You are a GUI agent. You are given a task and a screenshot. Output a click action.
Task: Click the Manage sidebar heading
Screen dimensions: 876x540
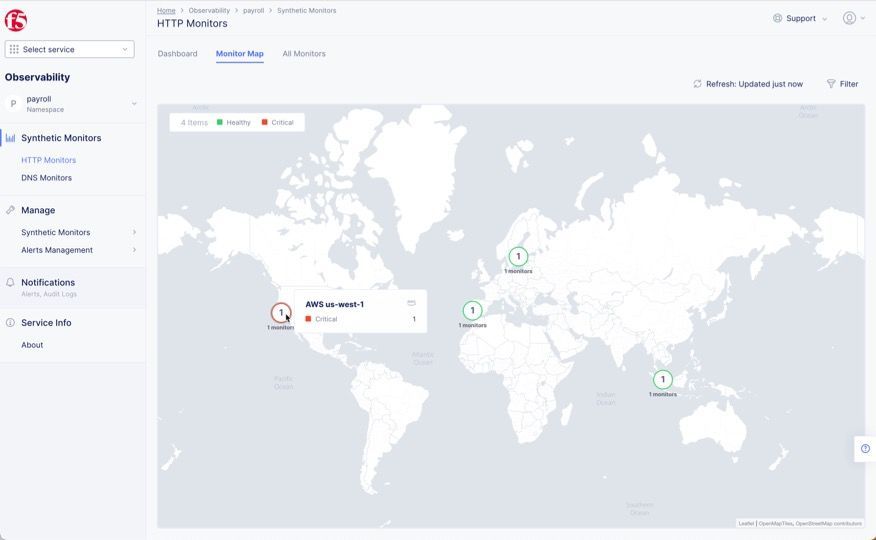point(38,211)
